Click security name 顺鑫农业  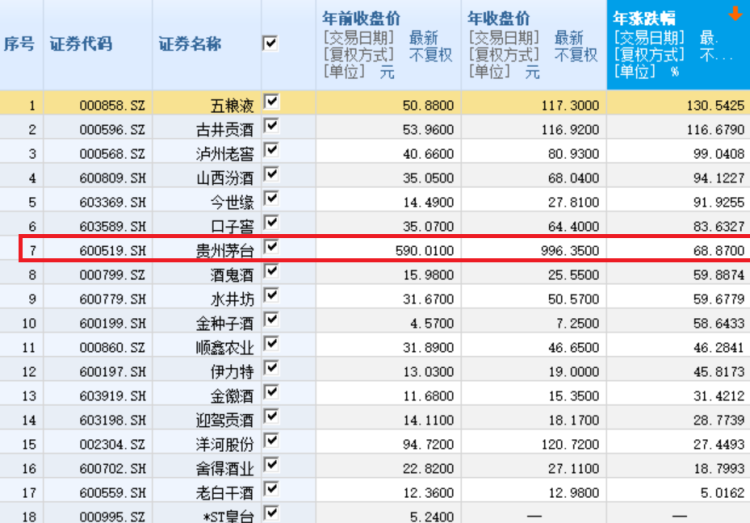(225, 348)
